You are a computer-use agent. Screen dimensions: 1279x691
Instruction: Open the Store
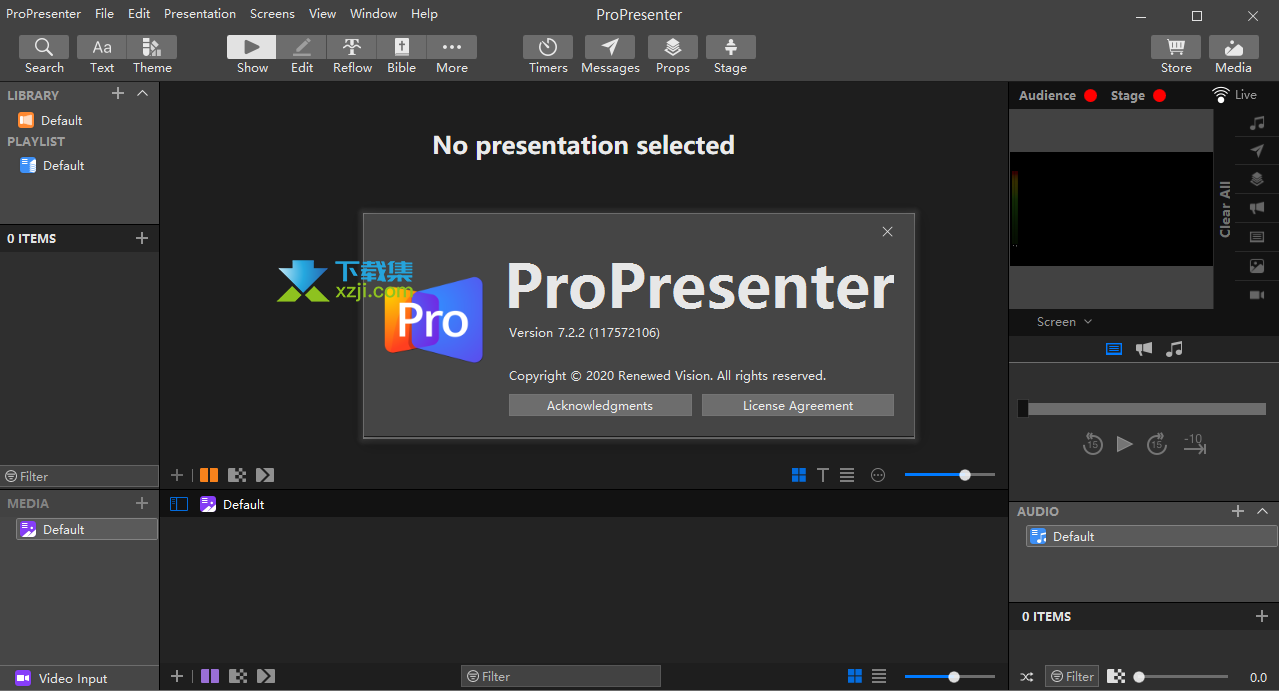(1176, 55)
